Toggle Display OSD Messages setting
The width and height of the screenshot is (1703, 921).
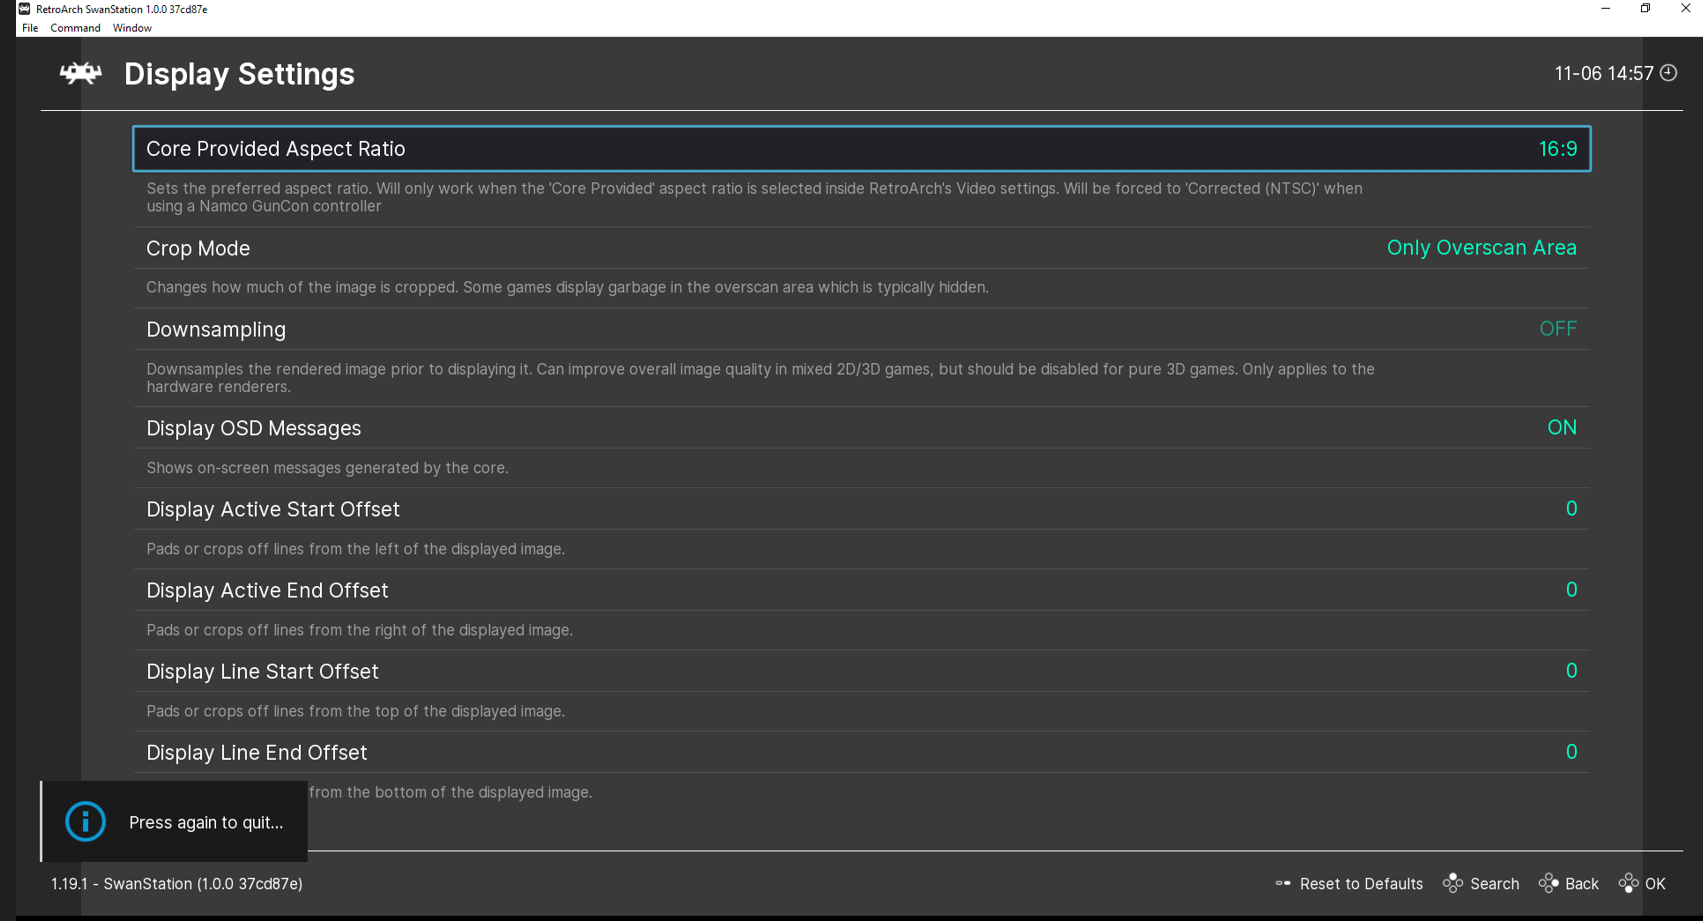point(861,428)
